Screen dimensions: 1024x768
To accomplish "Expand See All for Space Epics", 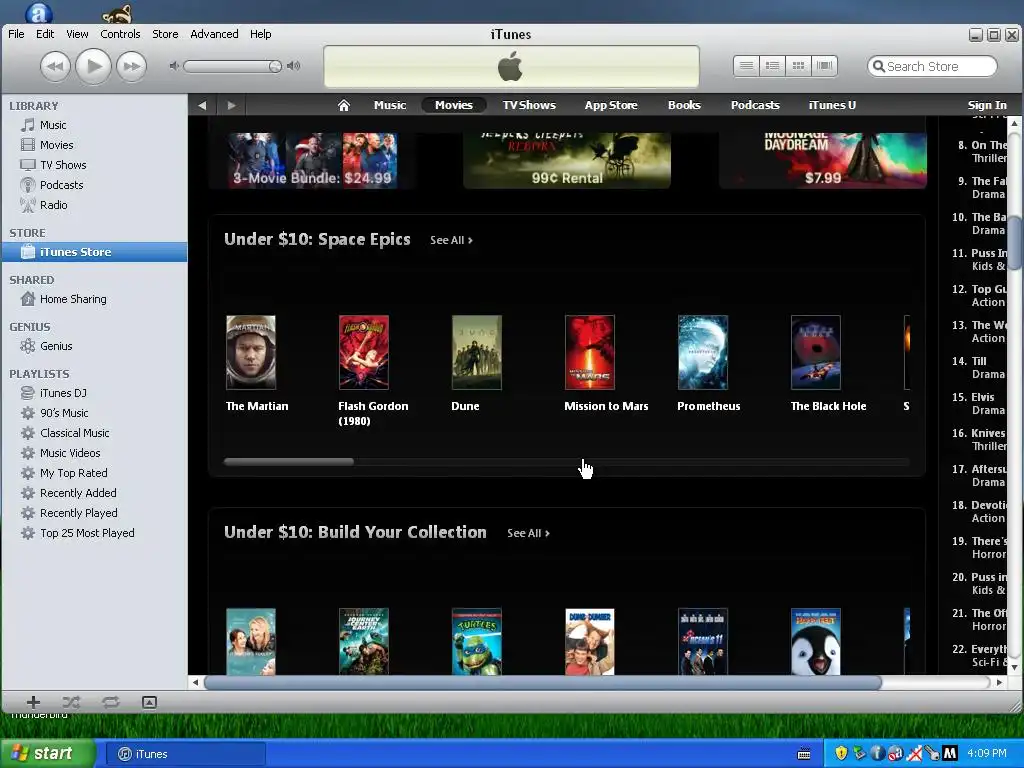I will pos(451,240).
